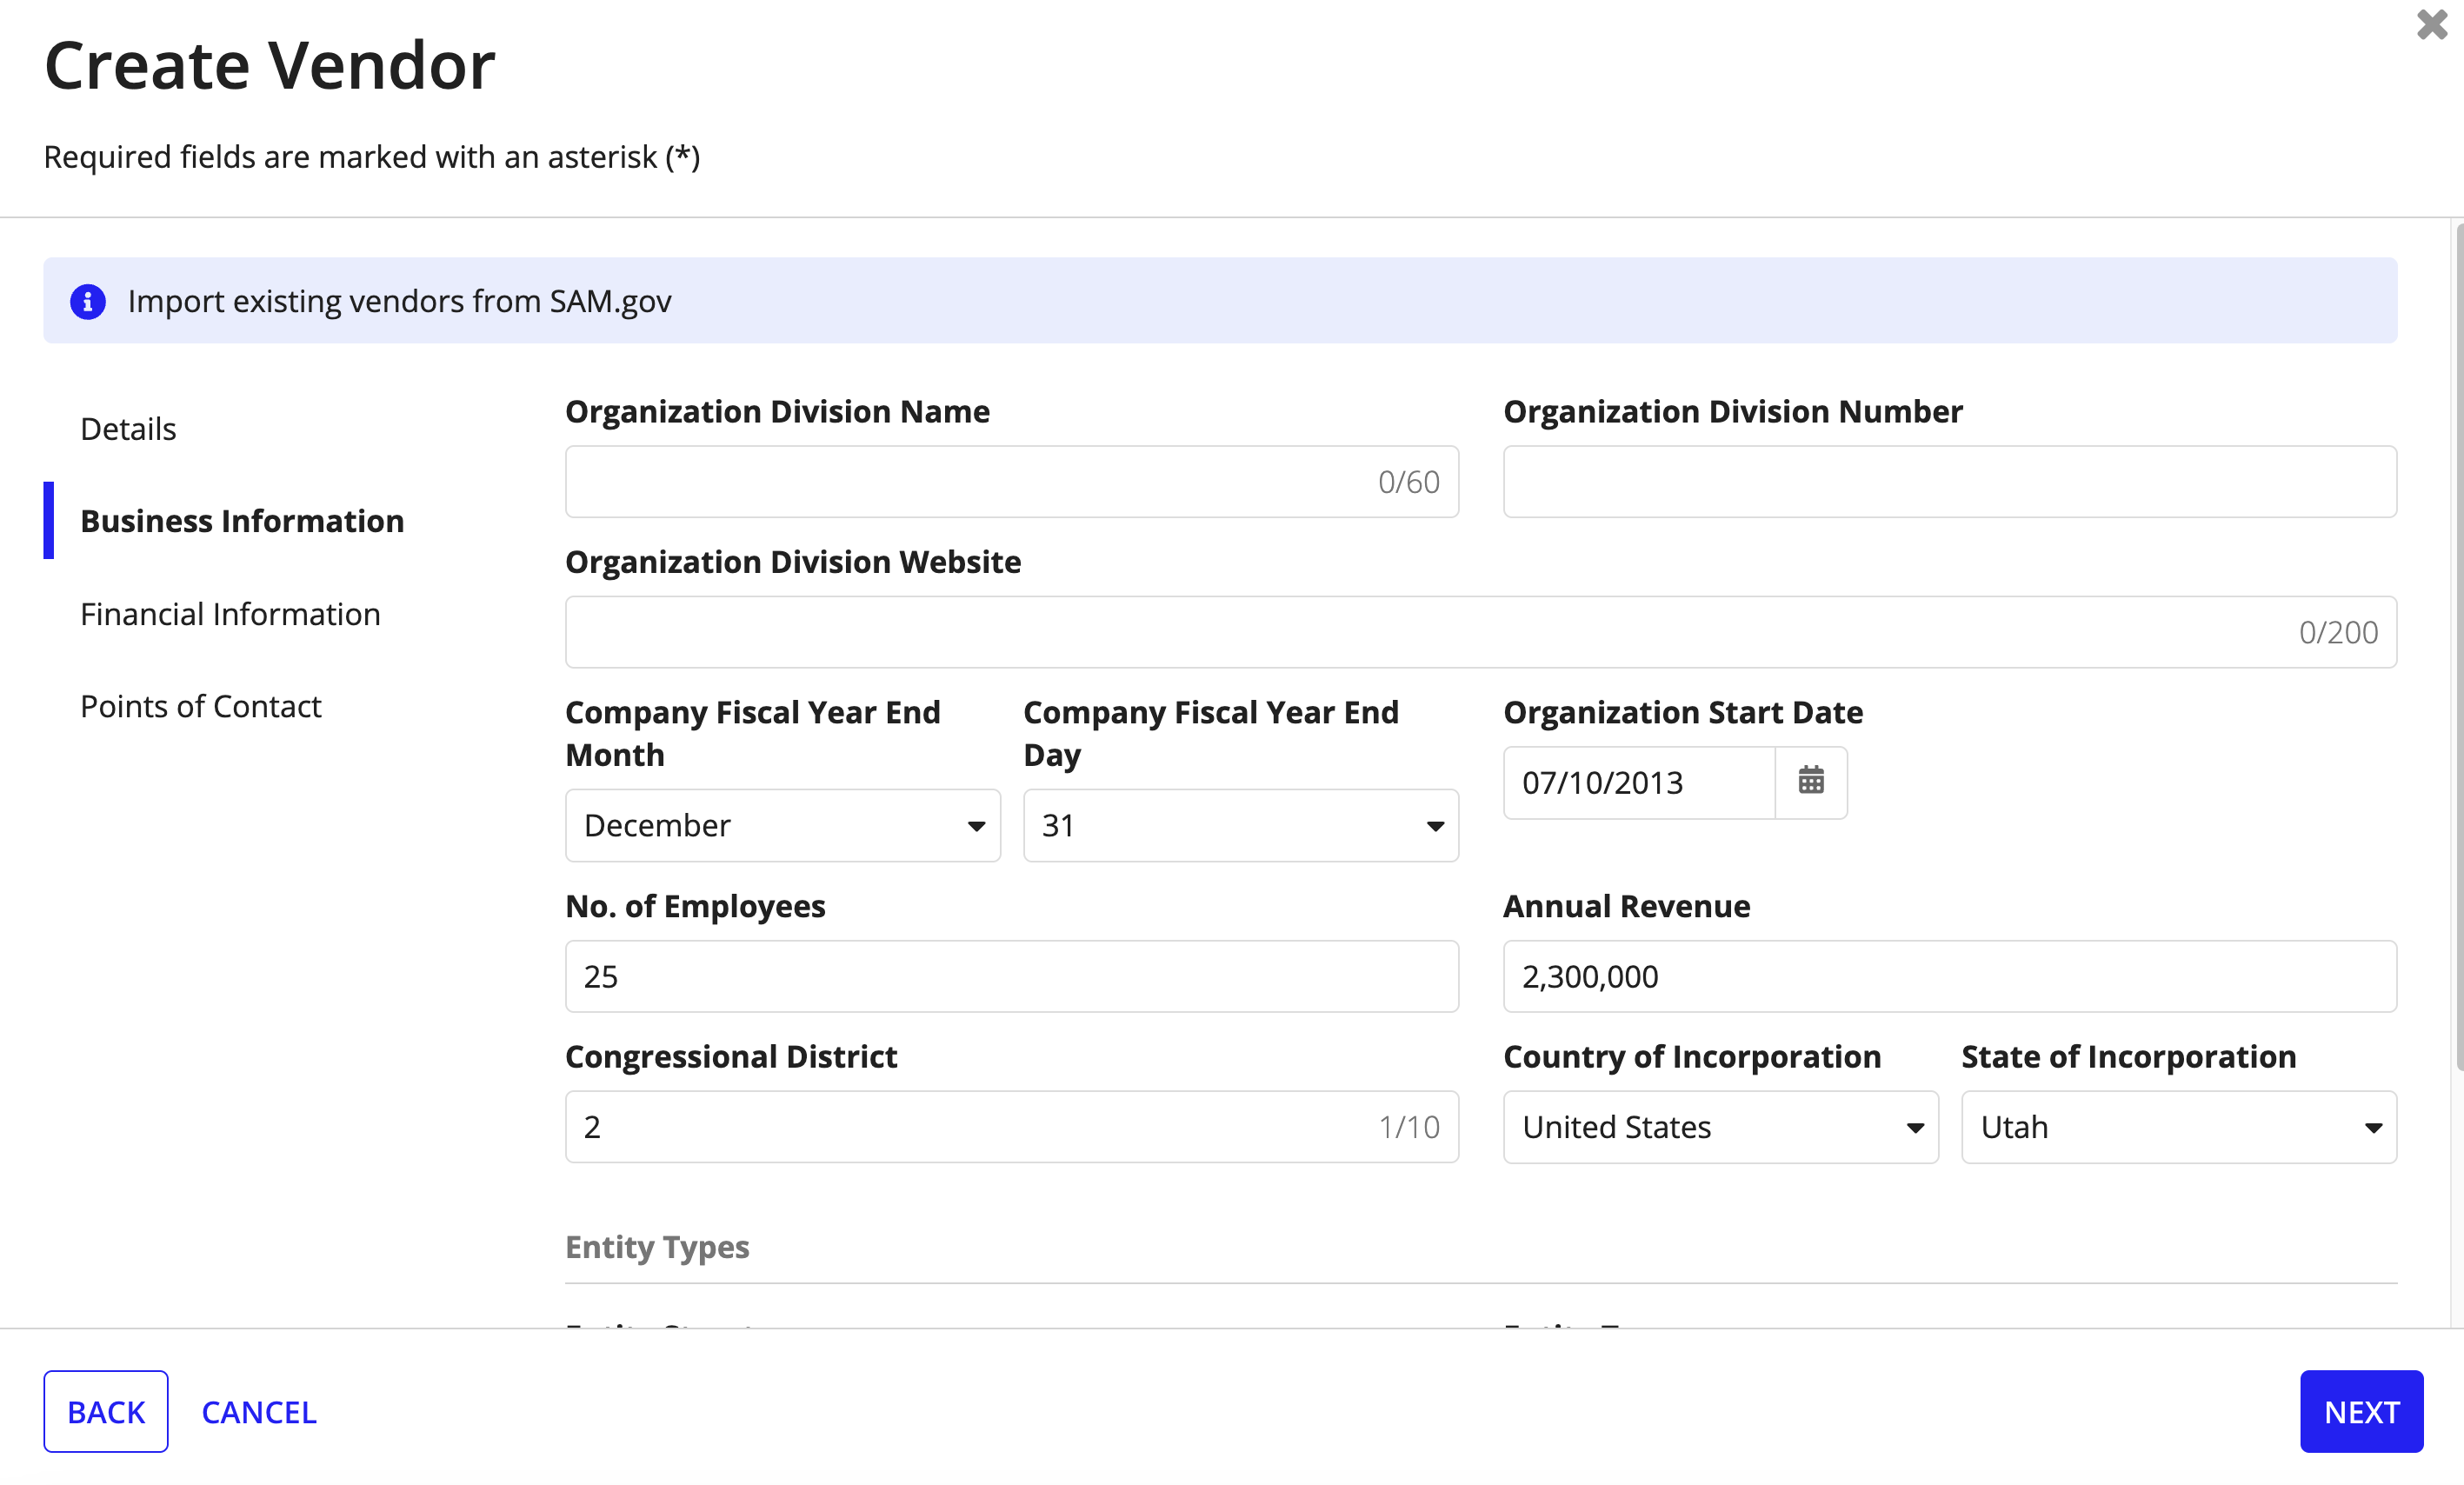Open Company Fiscal Year End Day dropdown
This screenshot has height=1485, width=2464.
pos(1241,825)
